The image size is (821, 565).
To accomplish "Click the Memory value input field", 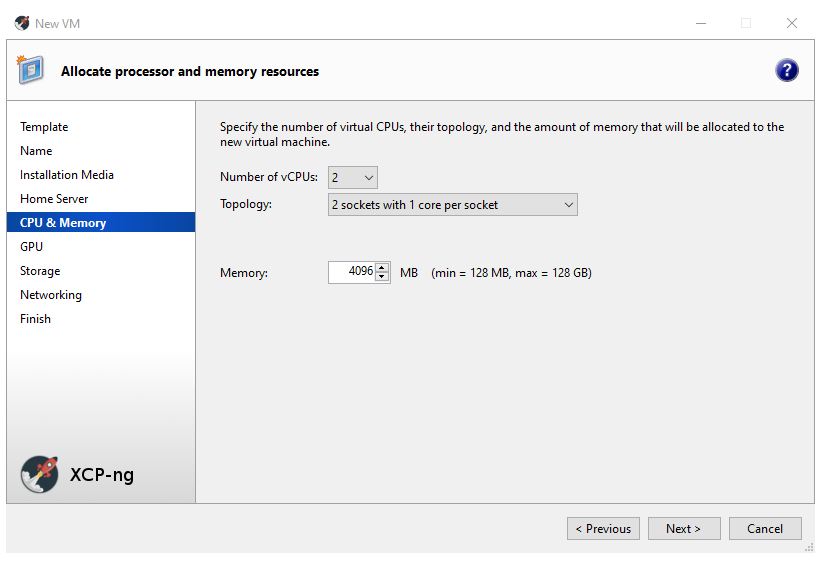I will point(351,272).
